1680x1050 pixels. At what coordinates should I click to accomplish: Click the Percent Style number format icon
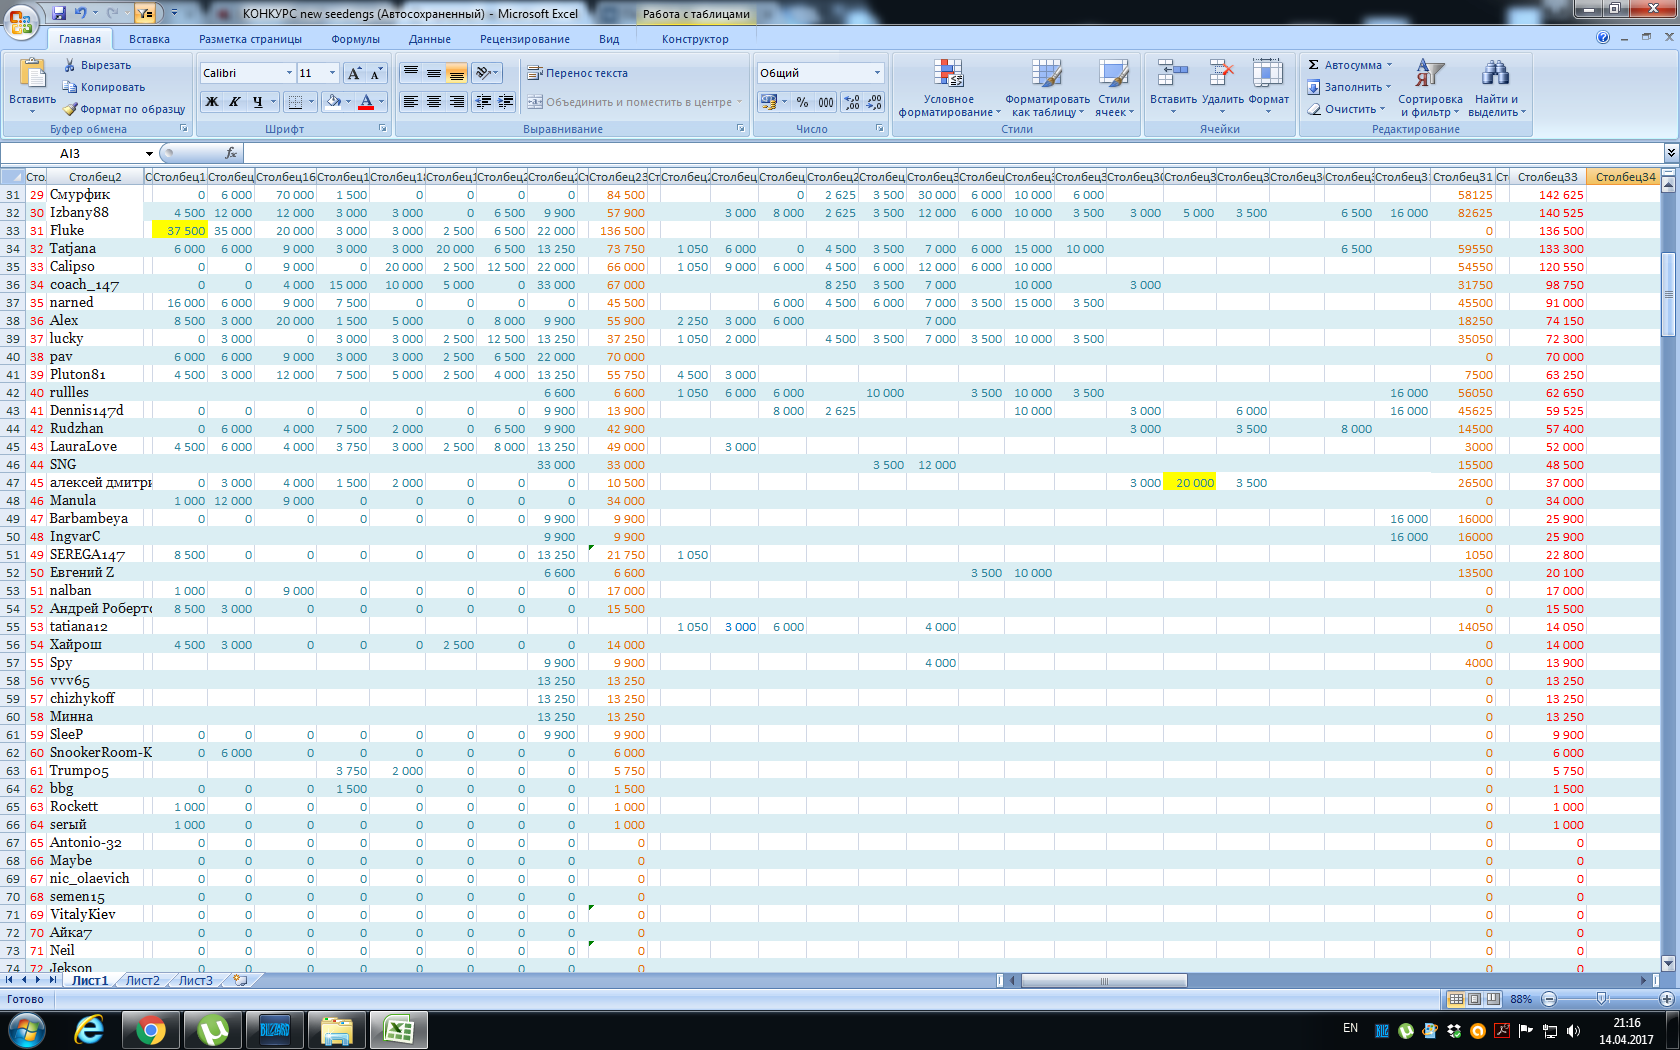pos(802,102)
